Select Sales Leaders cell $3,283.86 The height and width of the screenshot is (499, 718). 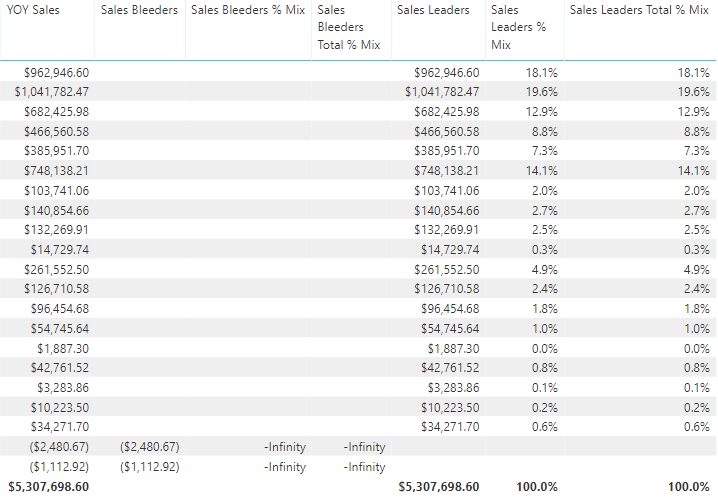point(453,388)
